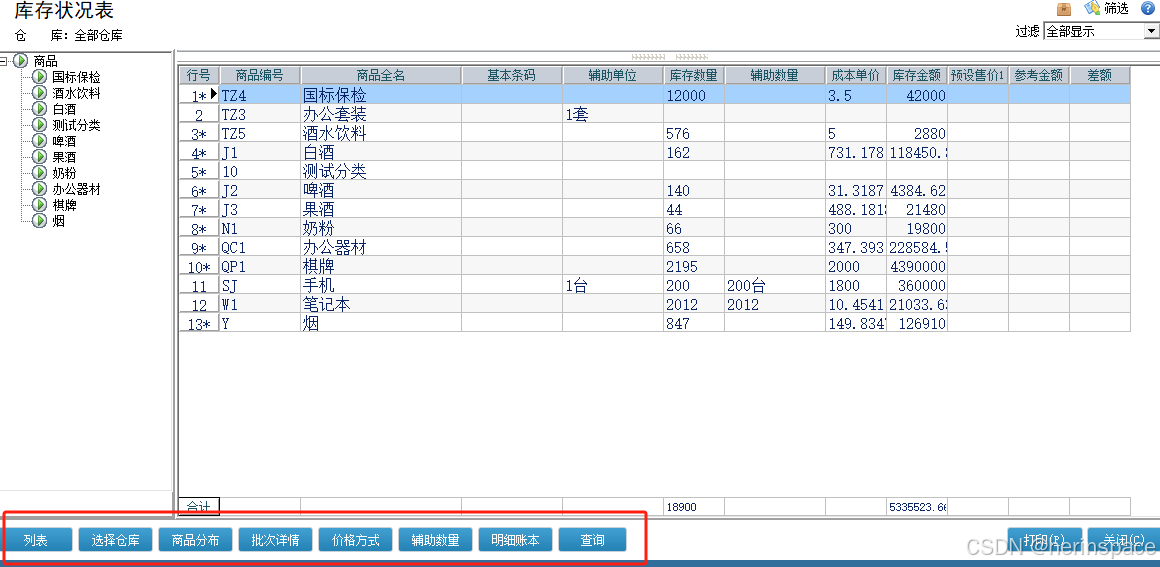Click the green arrow icon beside 国标保检 in tree
Viewport: 1160px width, 567px height.
point(39,77)
